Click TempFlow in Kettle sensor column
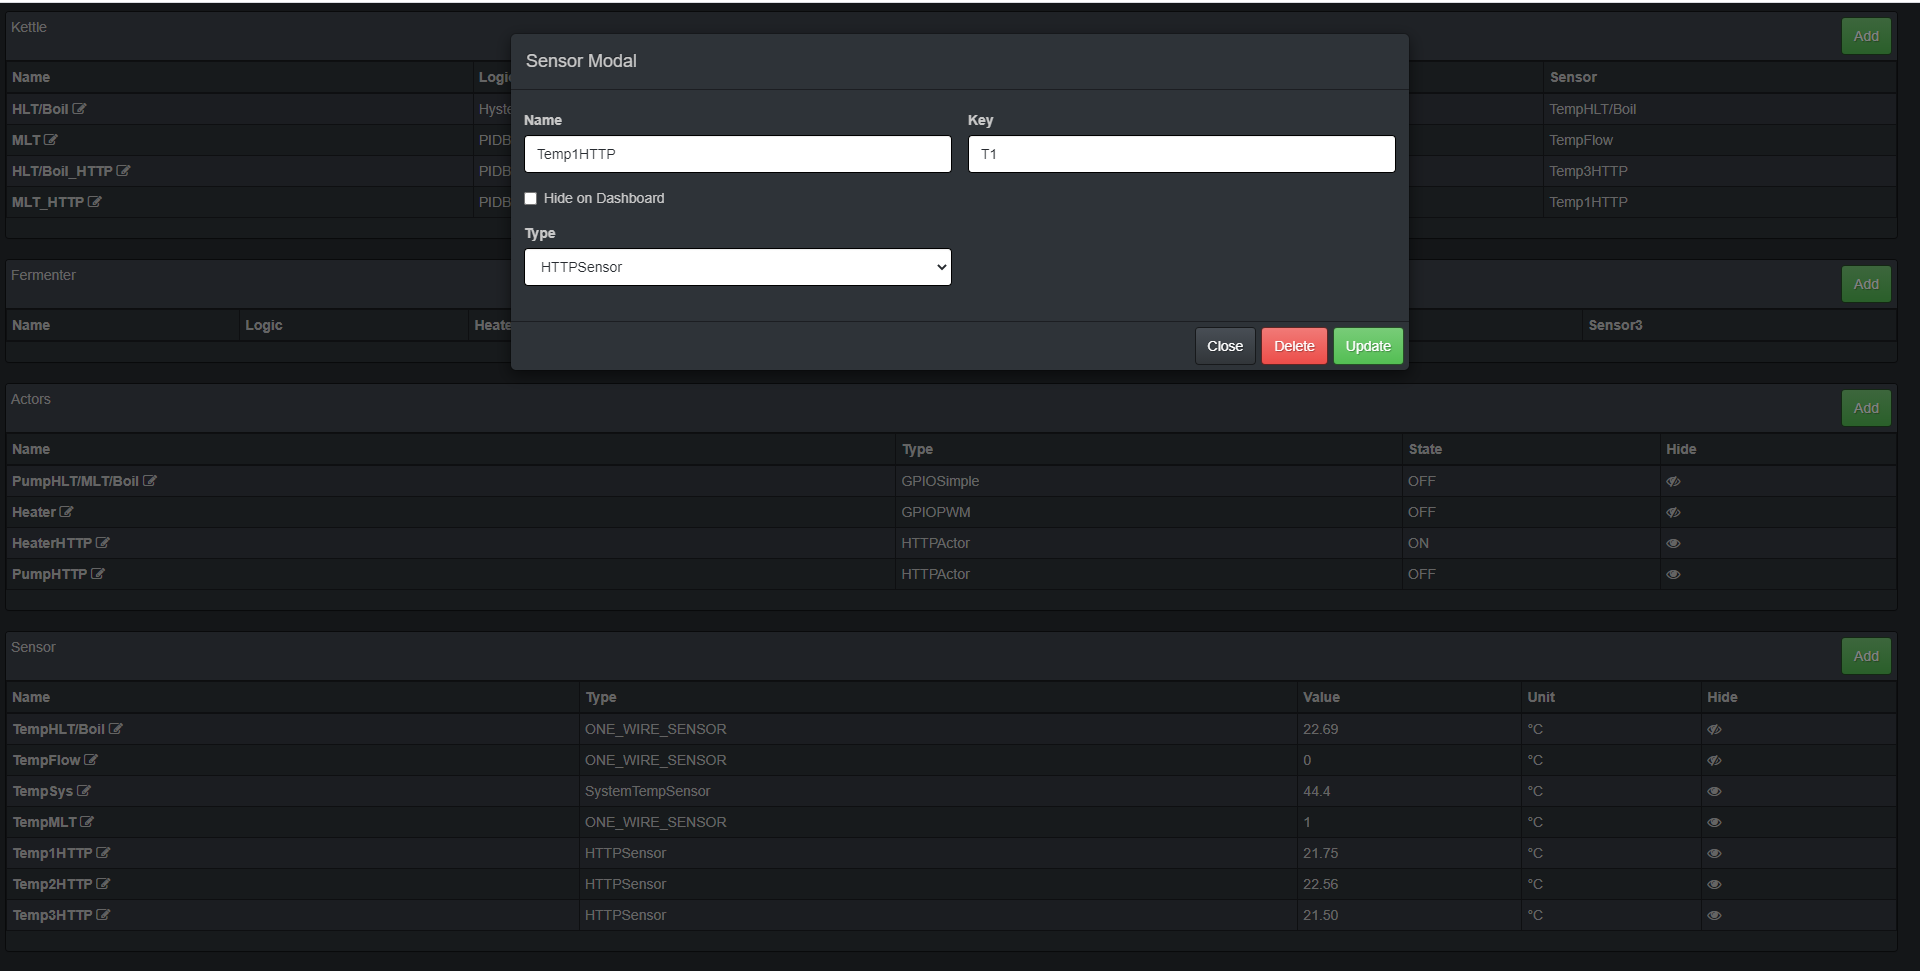The height and width of the screenshot is (971, 1920). (1580, 140)
